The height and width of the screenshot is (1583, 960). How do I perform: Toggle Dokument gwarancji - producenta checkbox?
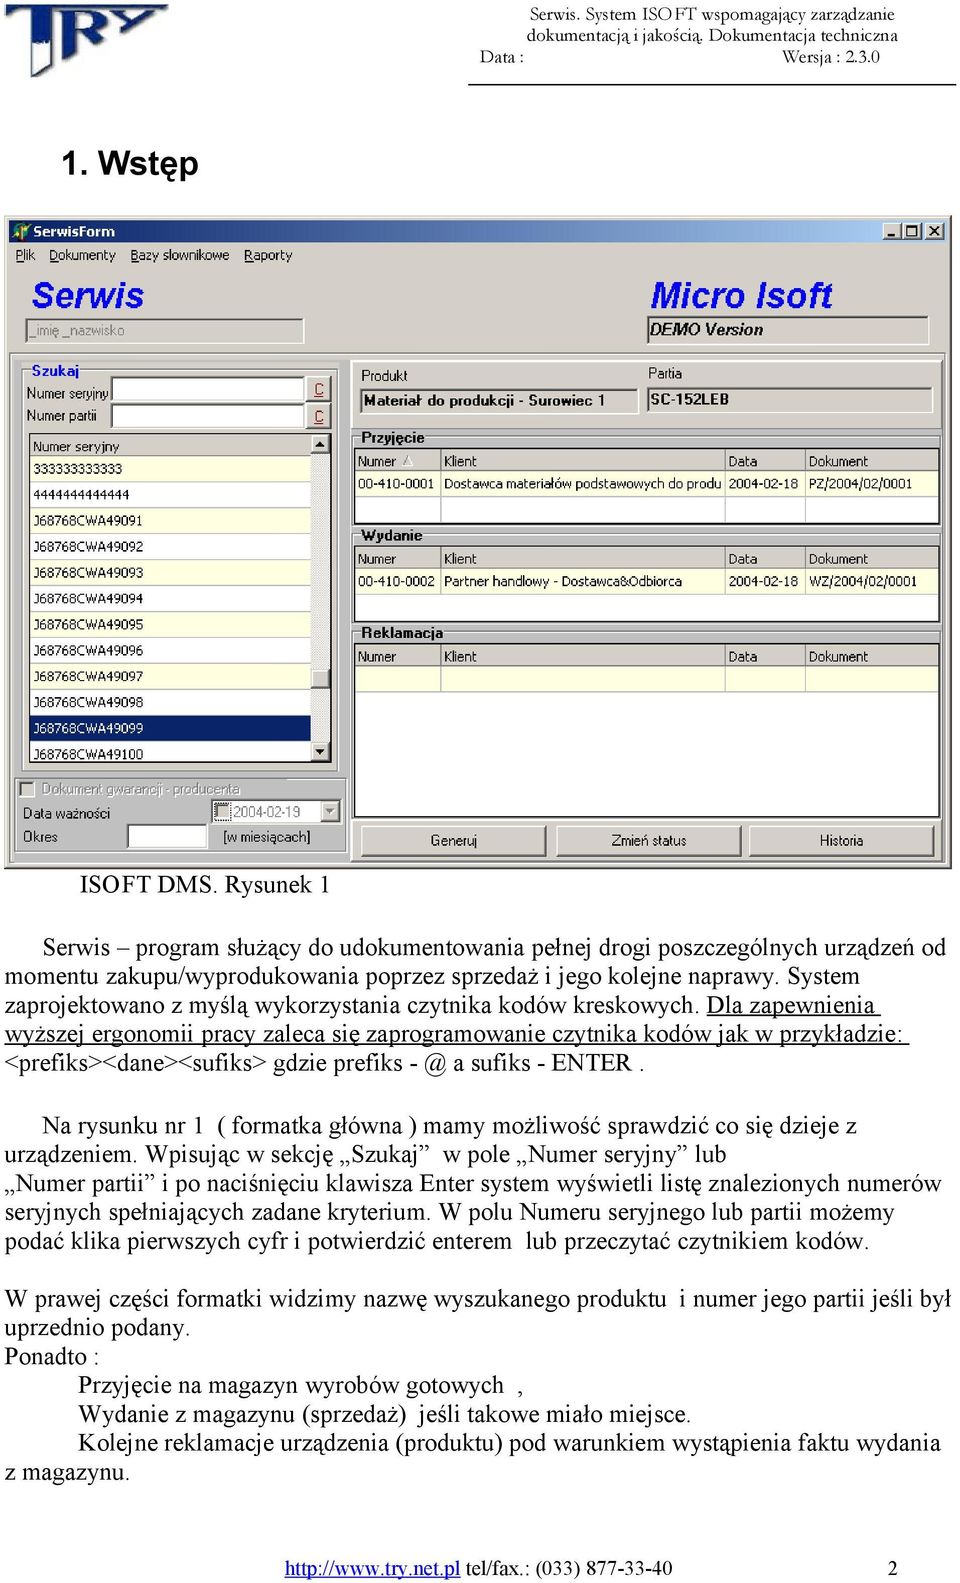click(28, 789)
